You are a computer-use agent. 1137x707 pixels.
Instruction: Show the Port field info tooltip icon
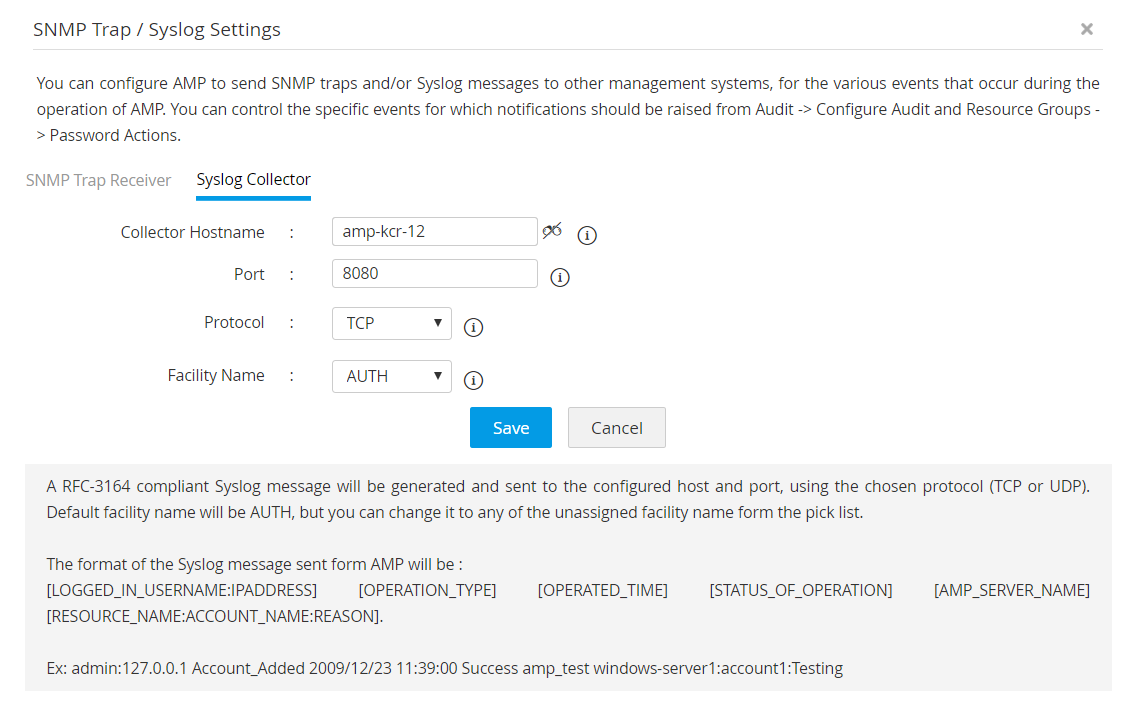pos(560,277)
